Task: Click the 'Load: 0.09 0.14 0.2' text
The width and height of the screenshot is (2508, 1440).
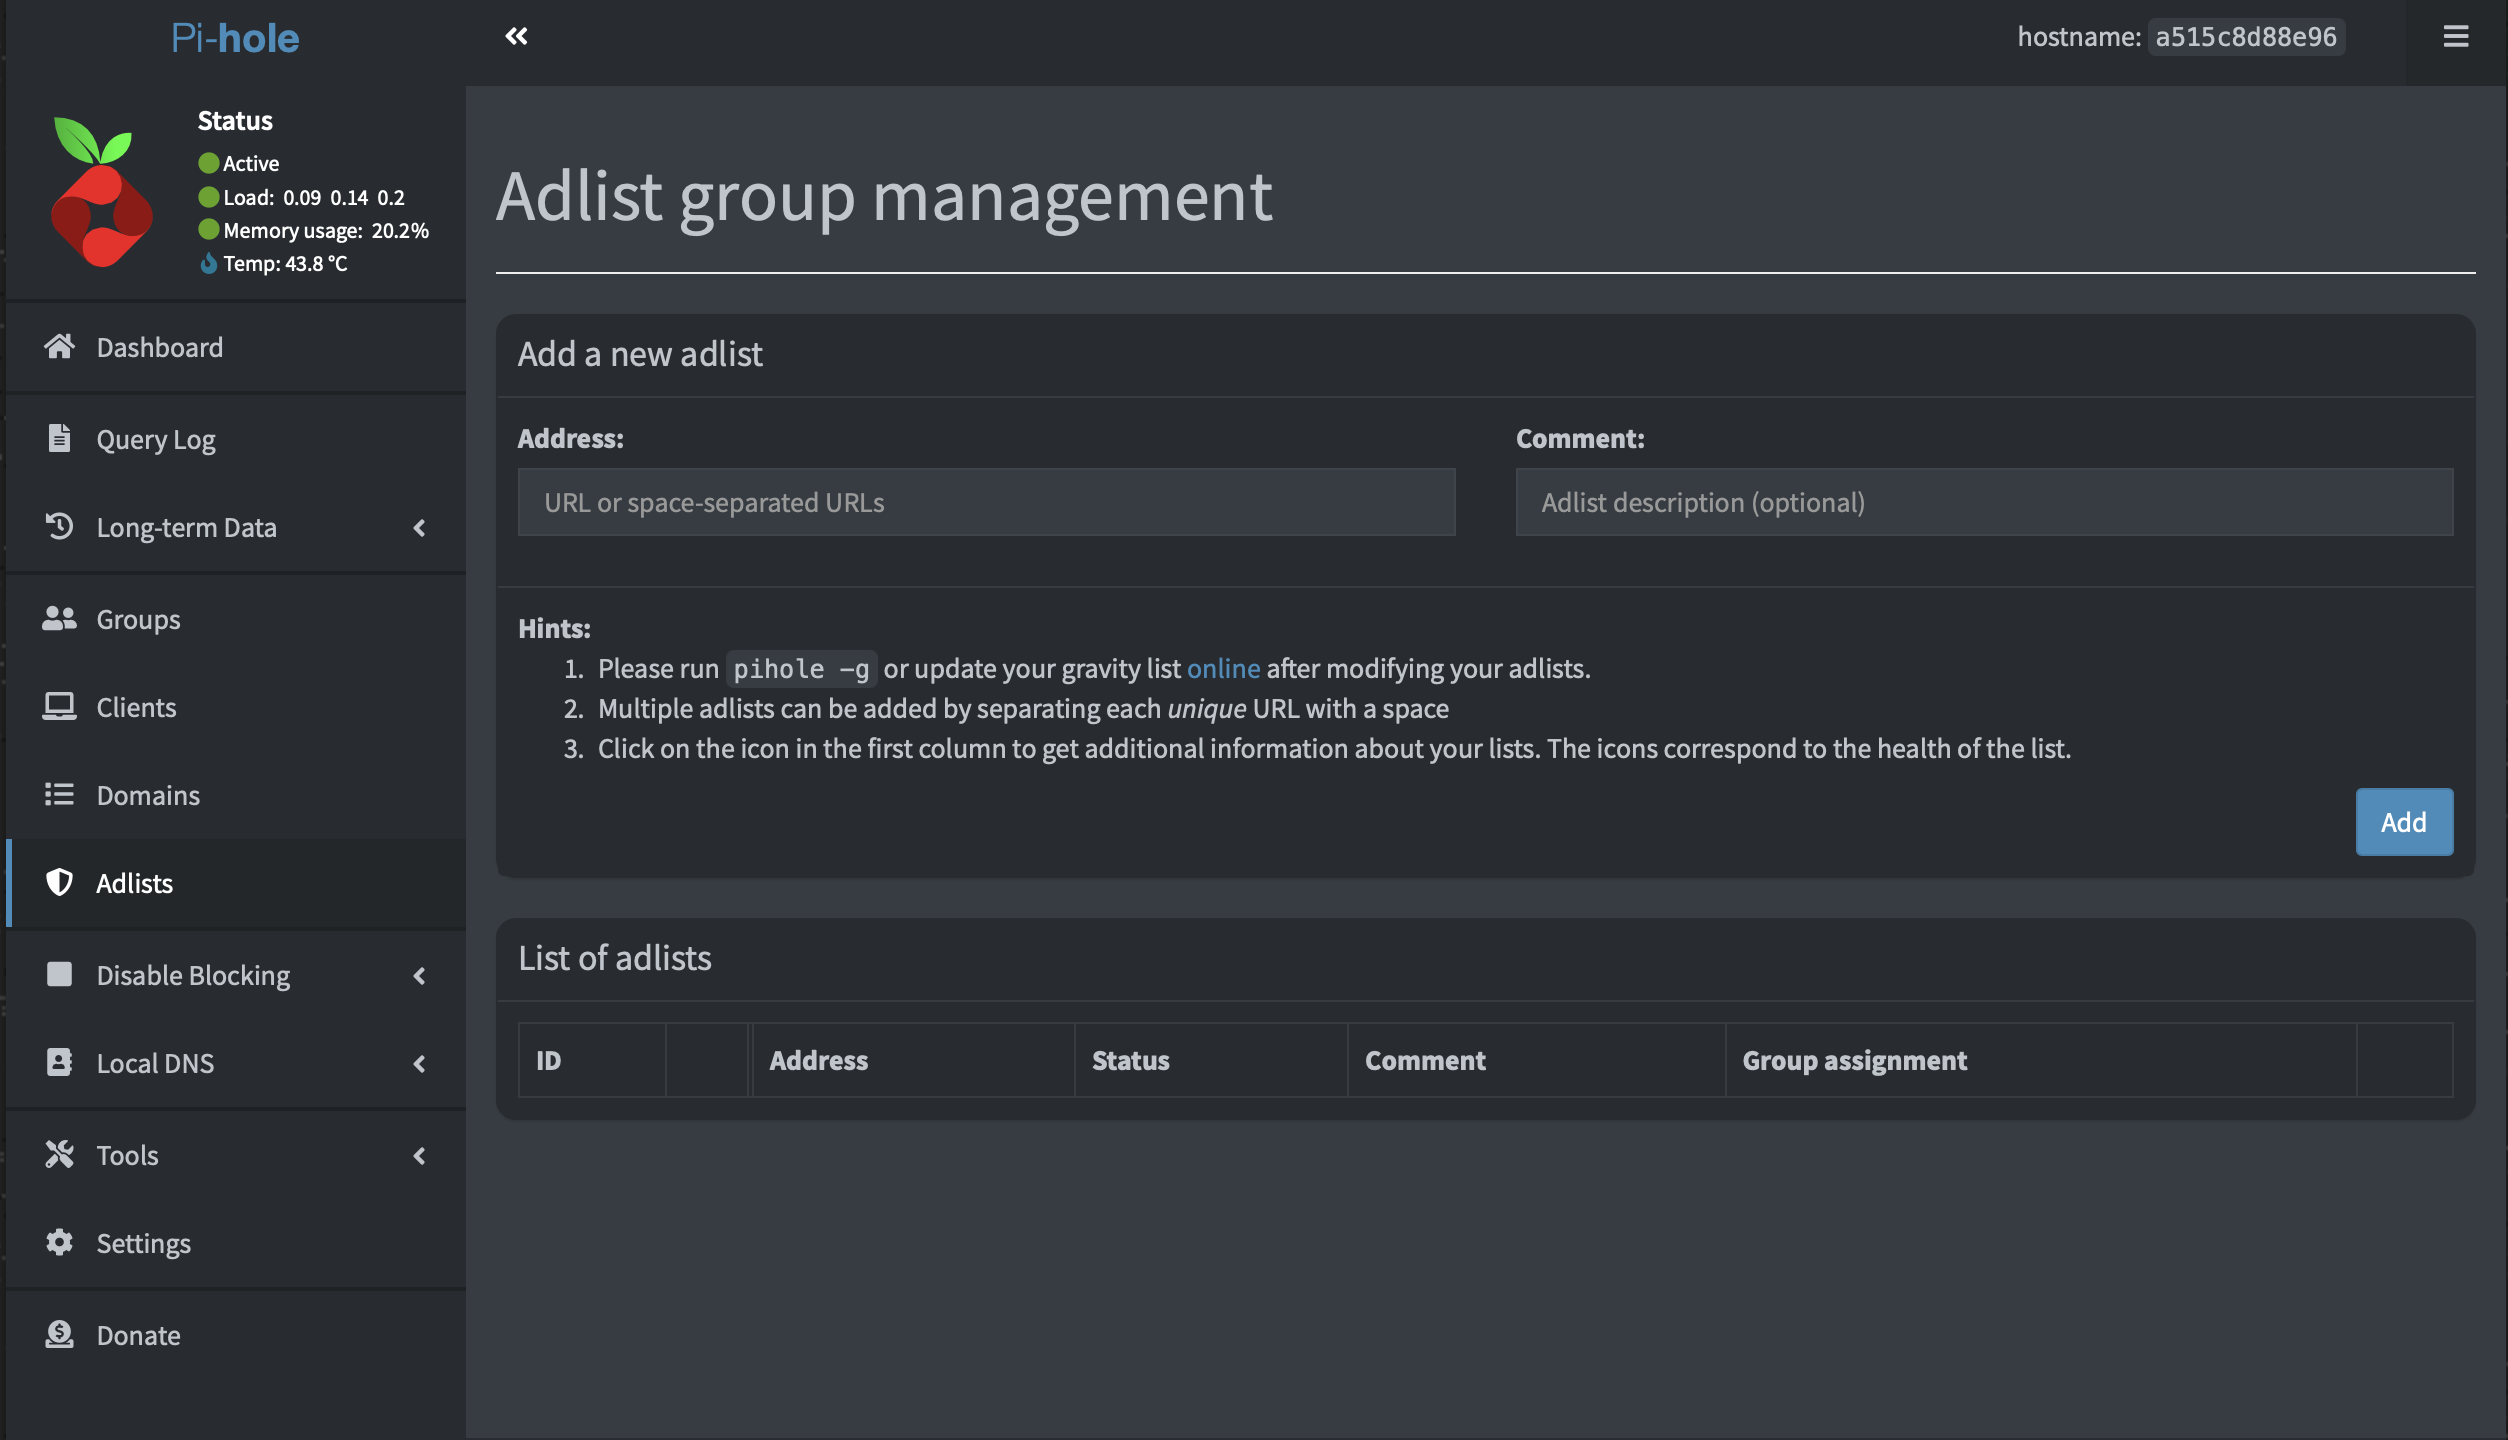Action: click(314, 198)
